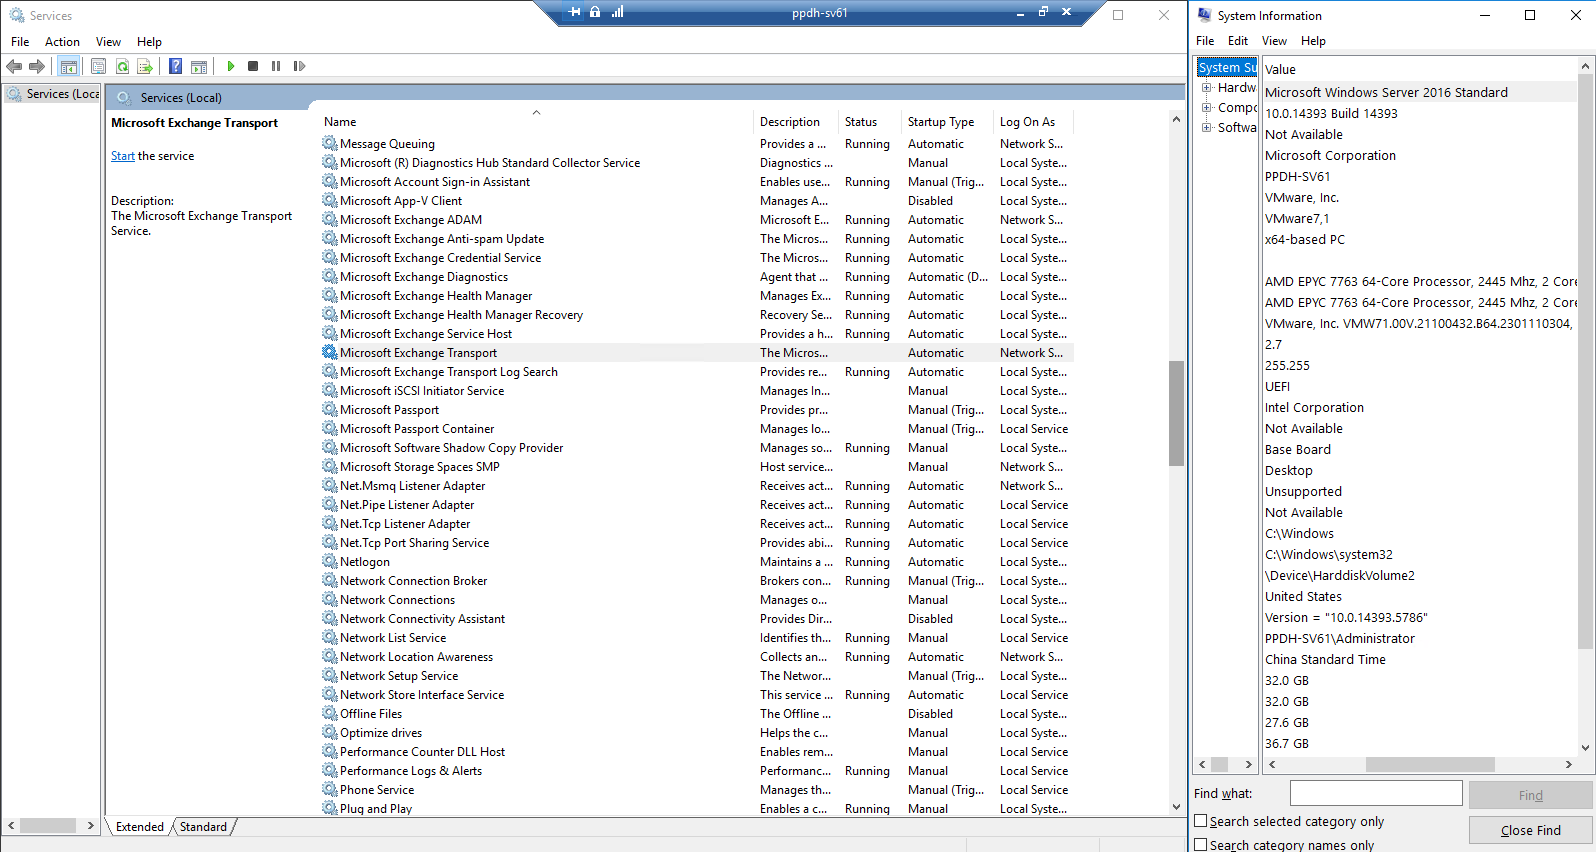Sort services by Status column header
The width and height of the screenshot is (1596, 852).
coord(868,122)
